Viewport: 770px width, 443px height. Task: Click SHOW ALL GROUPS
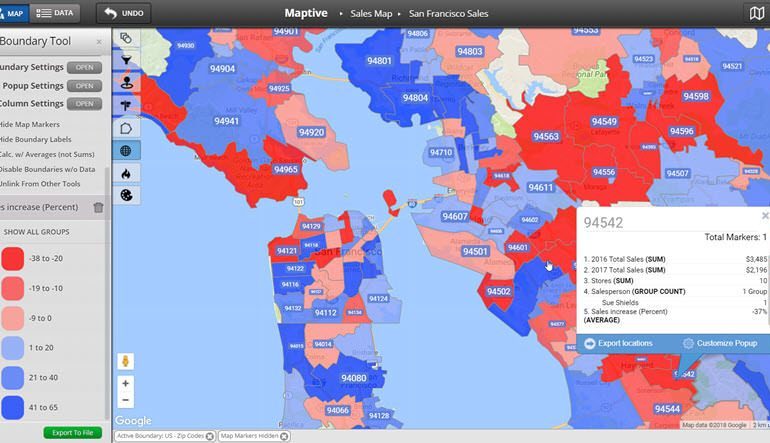pos(36,232)
